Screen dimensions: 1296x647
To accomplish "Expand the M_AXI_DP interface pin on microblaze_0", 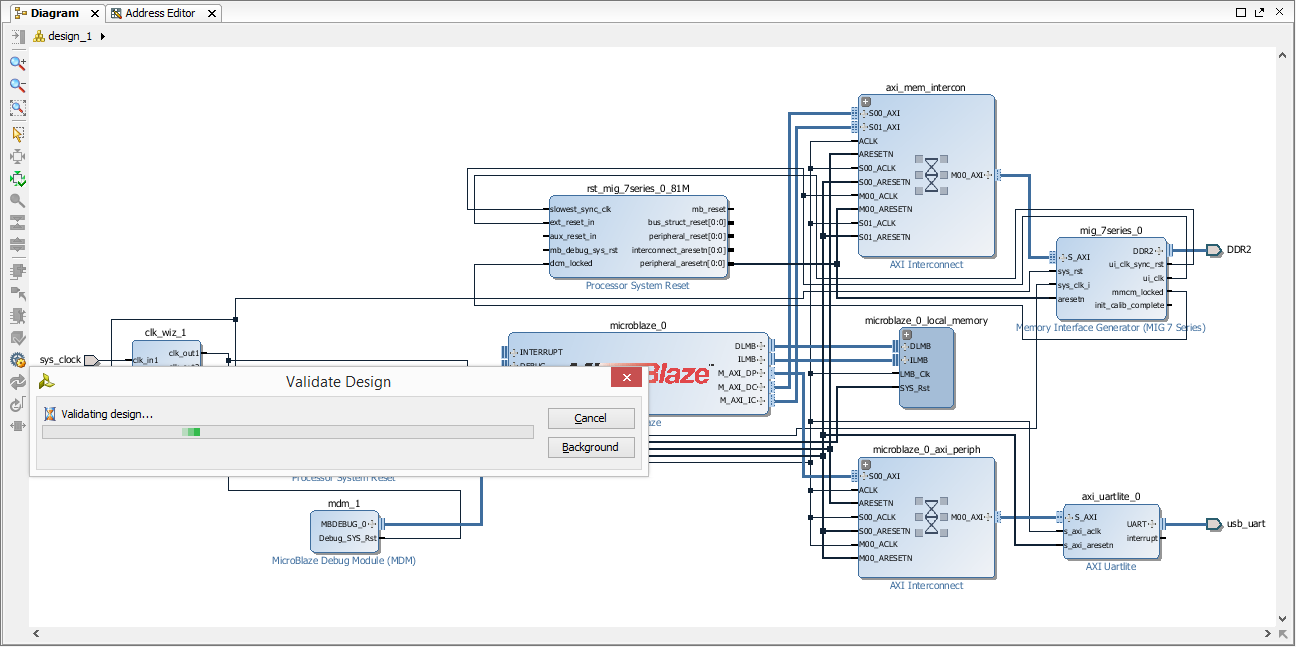I will coord(763,374).
